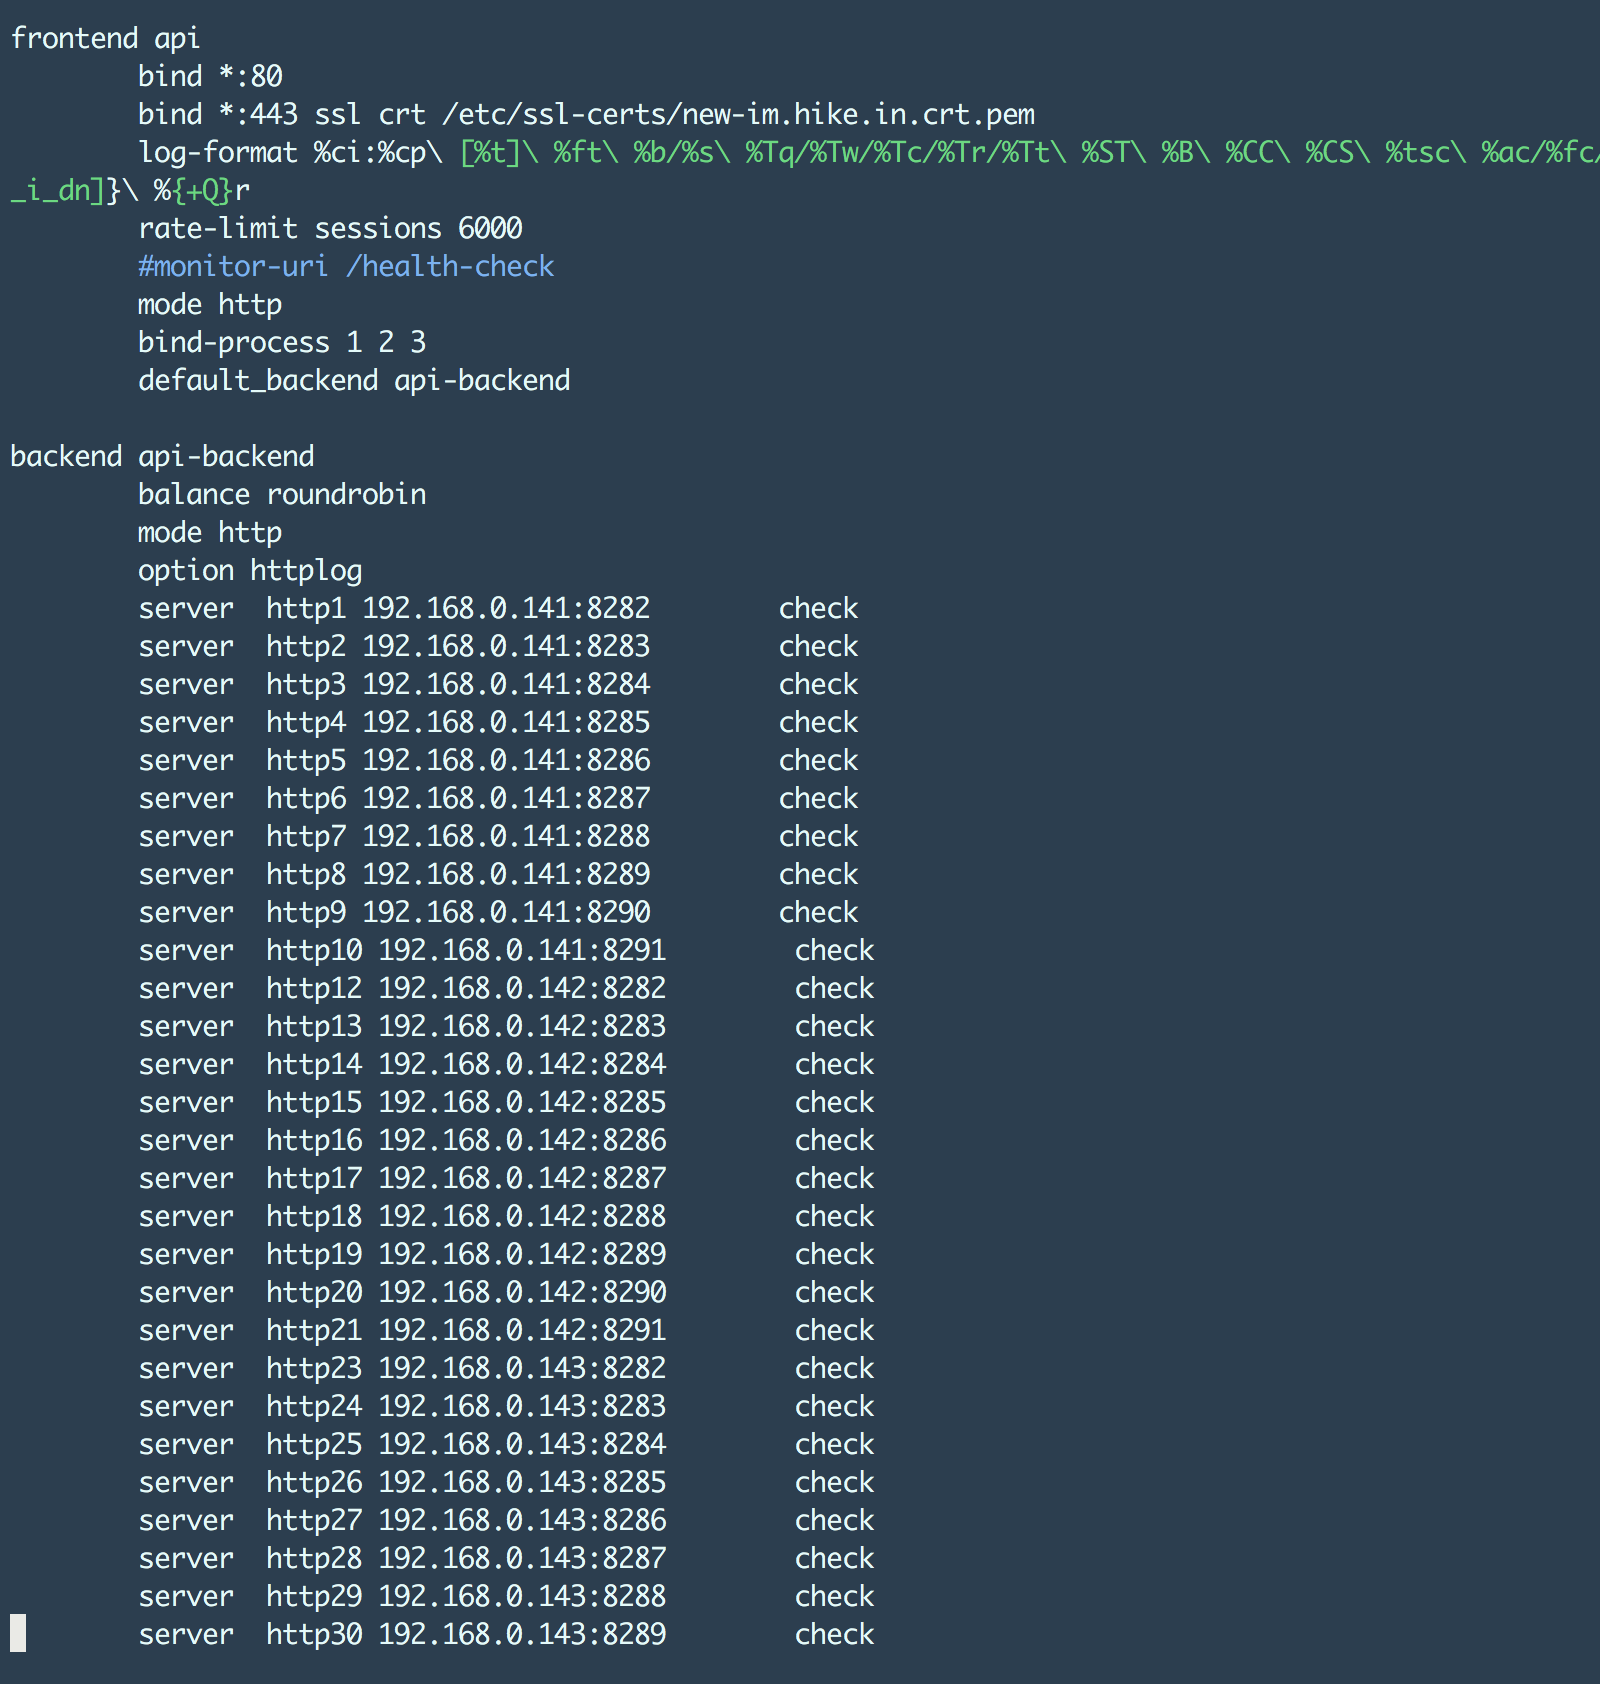Click the 'check' keyword on http5 line
The height and width of the screenshot is (1684, 1600).
coord(818,760)
